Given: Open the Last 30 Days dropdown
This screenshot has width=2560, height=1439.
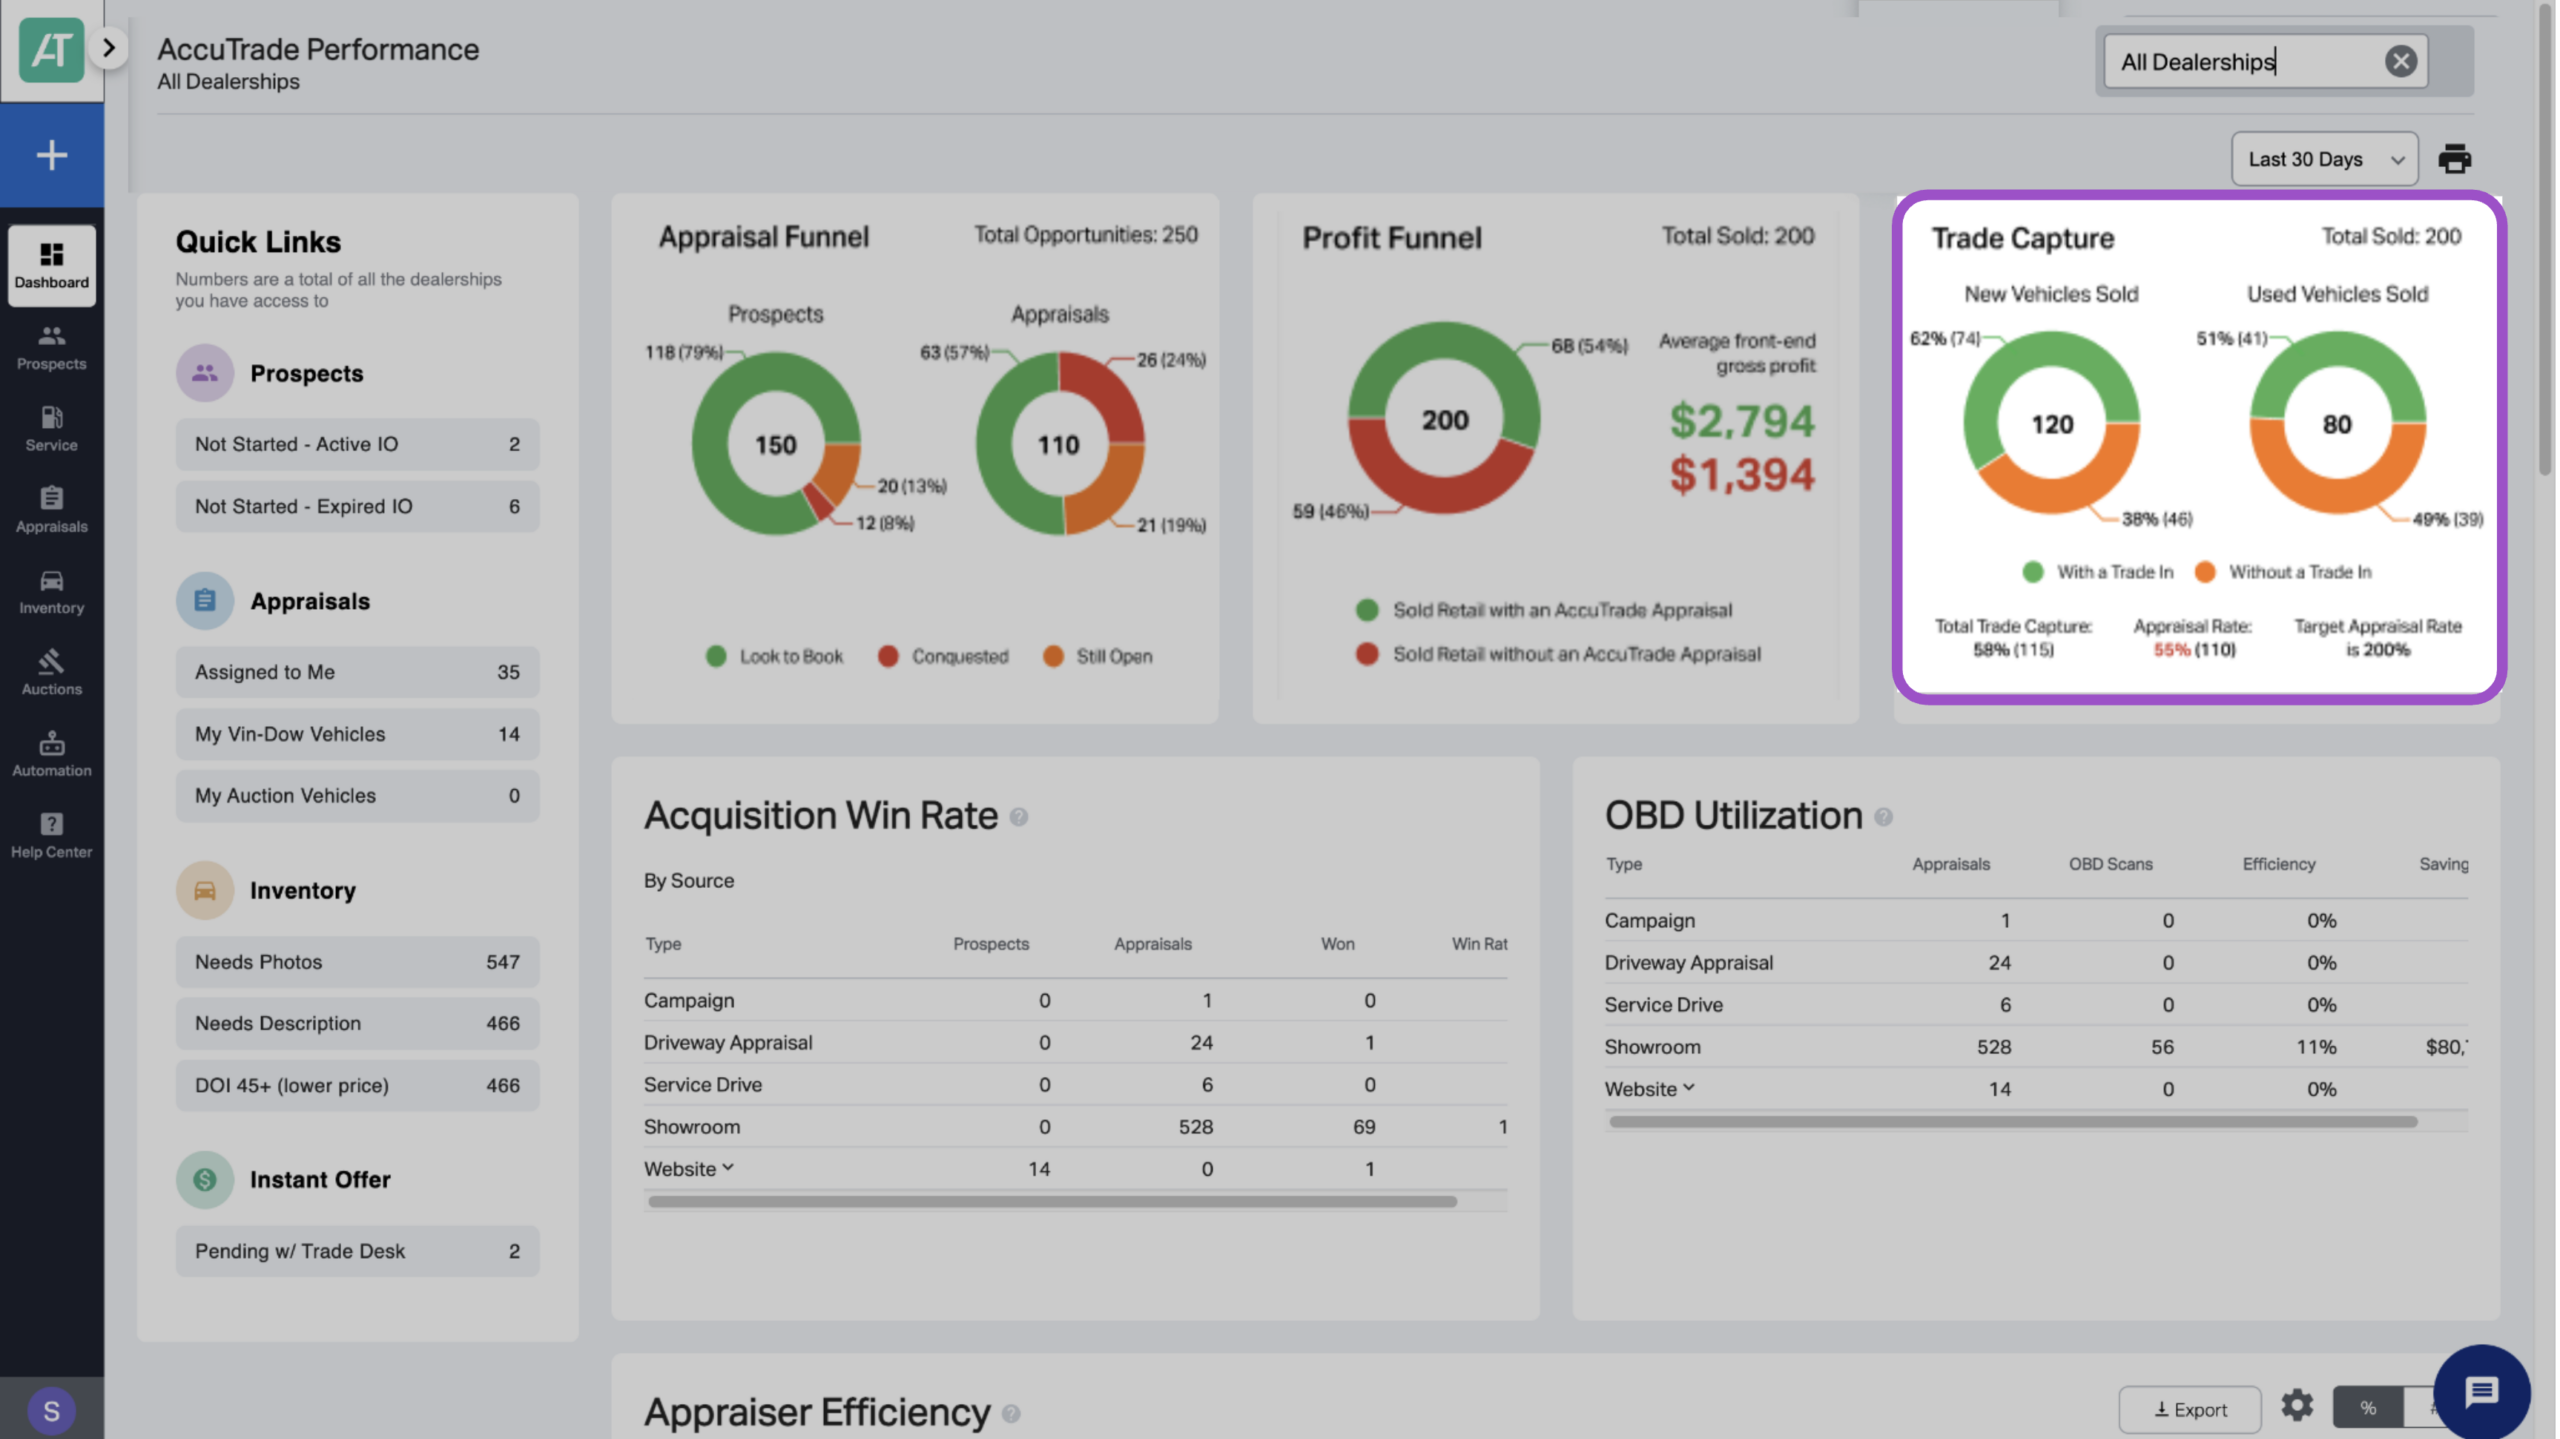Looking at the screenshot, I should point(2325,159).
